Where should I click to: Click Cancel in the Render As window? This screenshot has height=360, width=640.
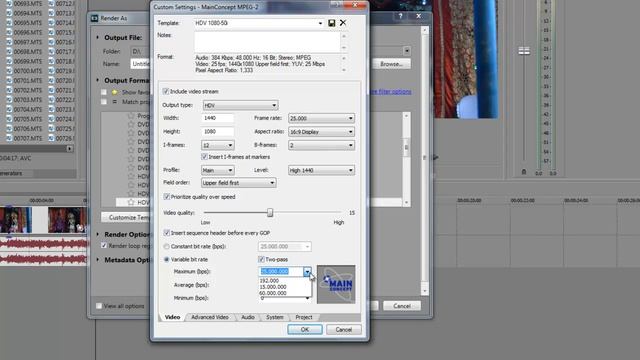coord(402,306)
